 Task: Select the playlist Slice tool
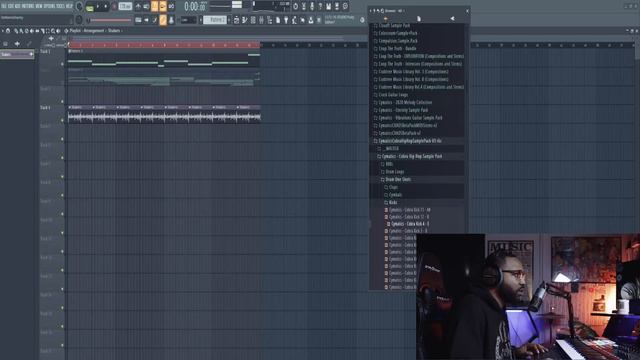coord(42,31)
